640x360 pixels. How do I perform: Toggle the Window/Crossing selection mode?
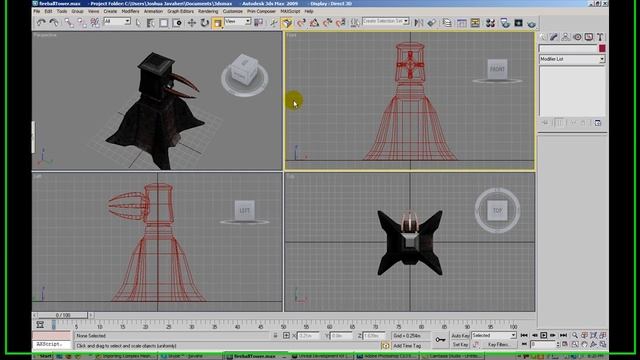pos(177,23)
